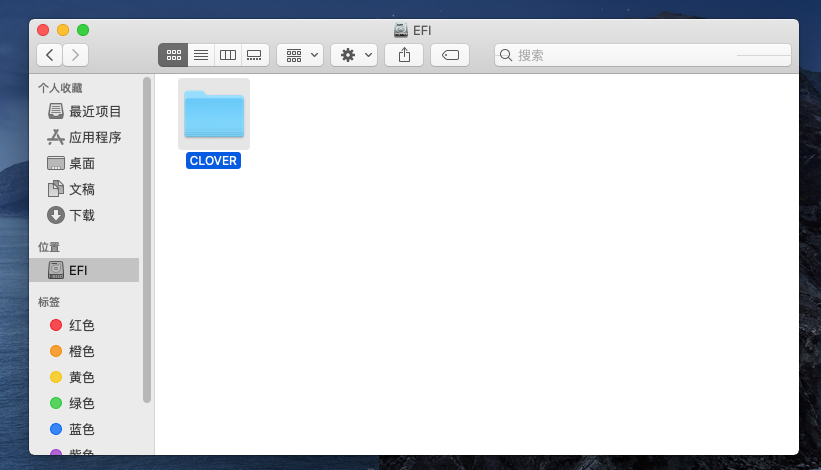Click the 个人收藏 section header

60,88
